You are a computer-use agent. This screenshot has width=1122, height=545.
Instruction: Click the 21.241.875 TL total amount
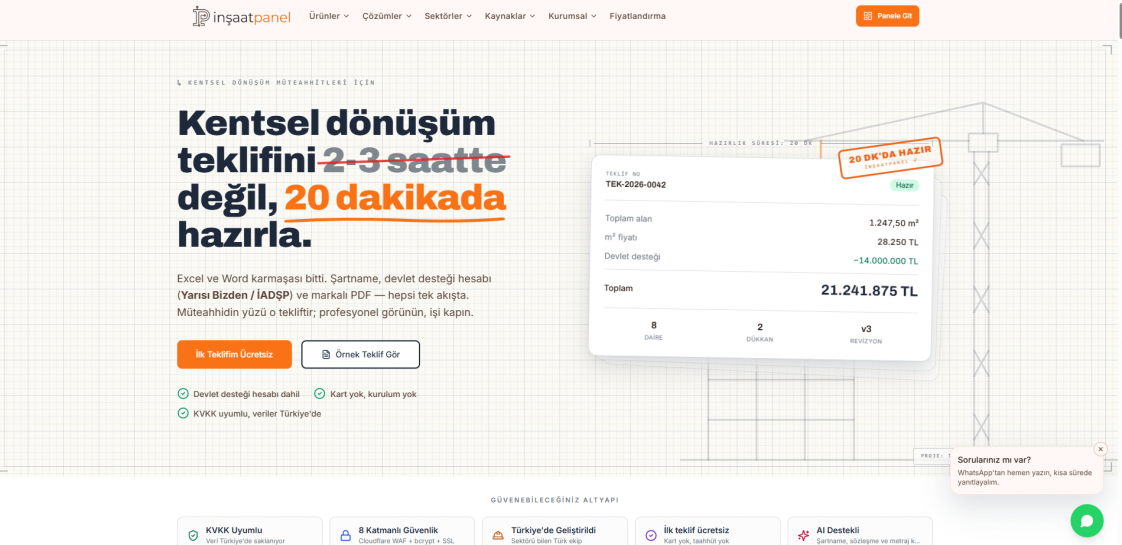coord(869,290)
